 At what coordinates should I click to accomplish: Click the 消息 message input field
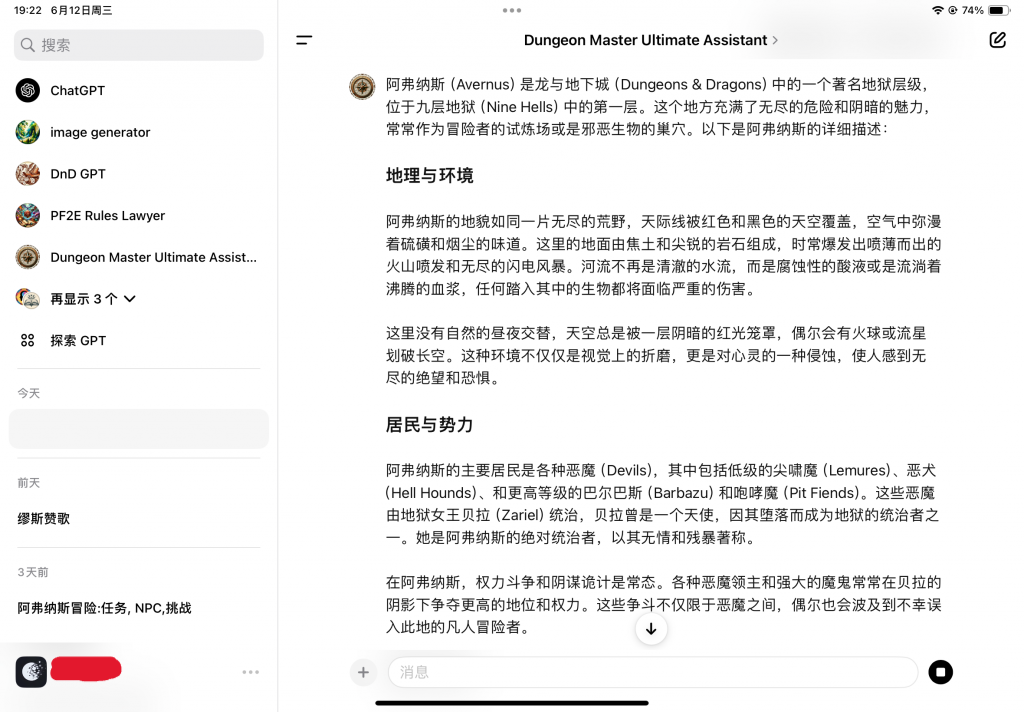point(652,672)
